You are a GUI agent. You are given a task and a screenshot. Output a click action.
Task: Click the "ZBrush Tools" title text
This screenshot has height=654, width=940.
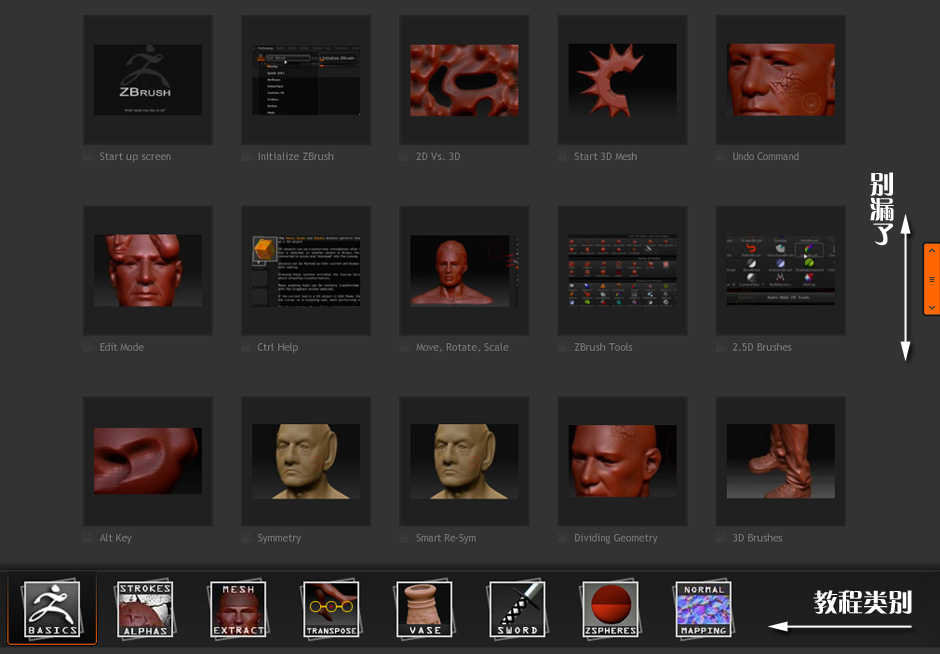coord(603,347)
